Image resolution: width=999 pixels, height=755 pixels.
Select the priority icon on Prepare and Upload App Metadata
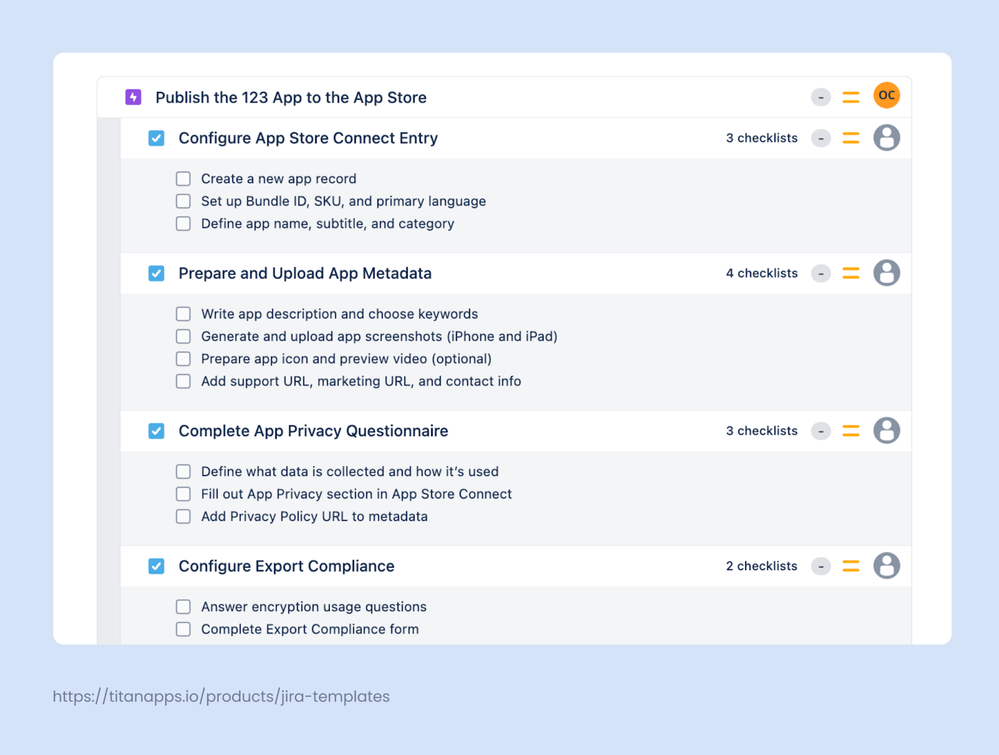pyautogui.click(x=851, y=273)
